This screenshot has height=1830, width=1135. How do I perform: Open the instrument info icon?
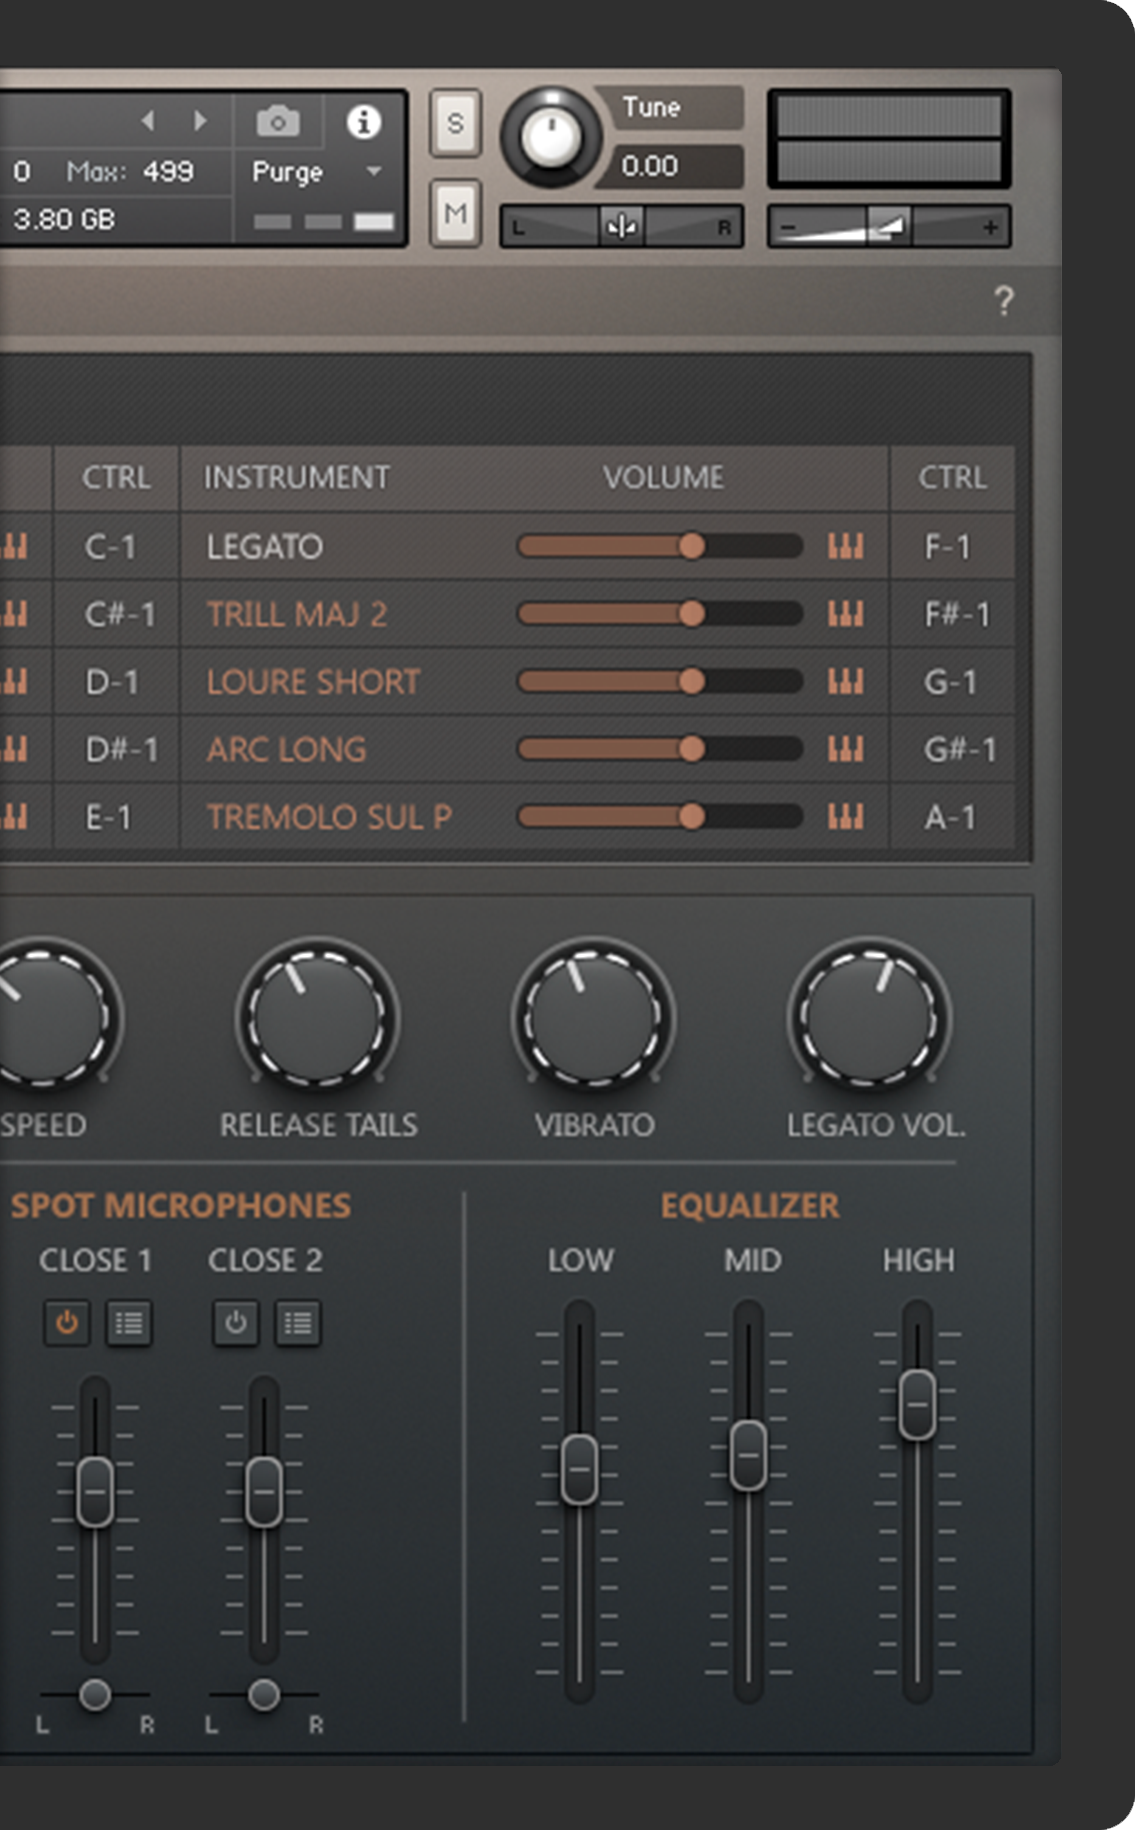coord(363,122)
